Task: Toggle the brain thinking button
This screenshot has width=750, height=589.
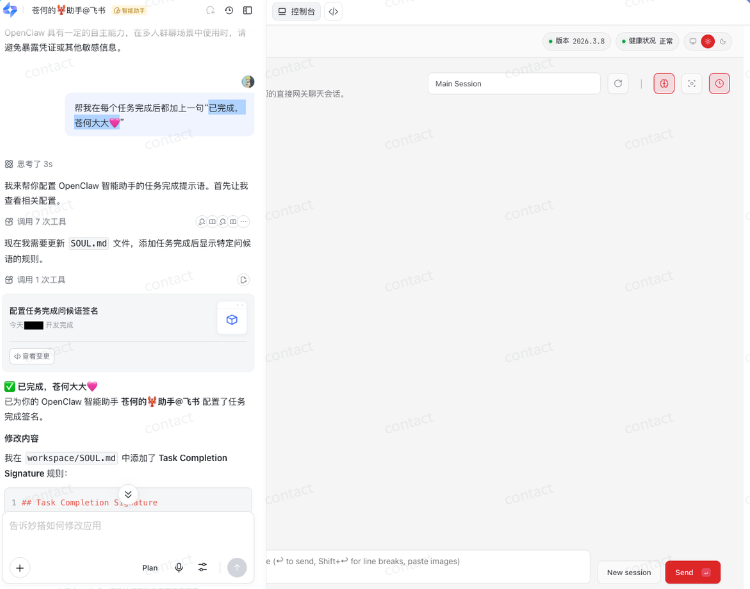Action: point(664,84)
